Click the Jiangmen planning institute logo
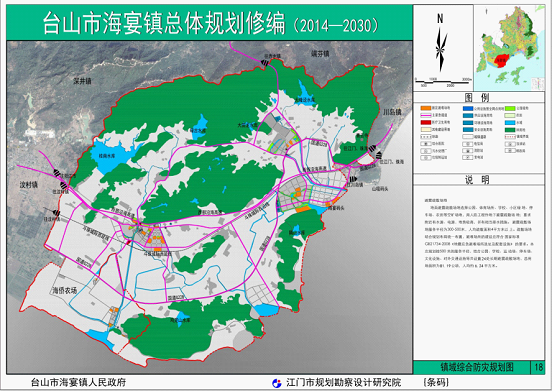Image resolution: width=552 pixels, height=391 pixels. point(277,383)
